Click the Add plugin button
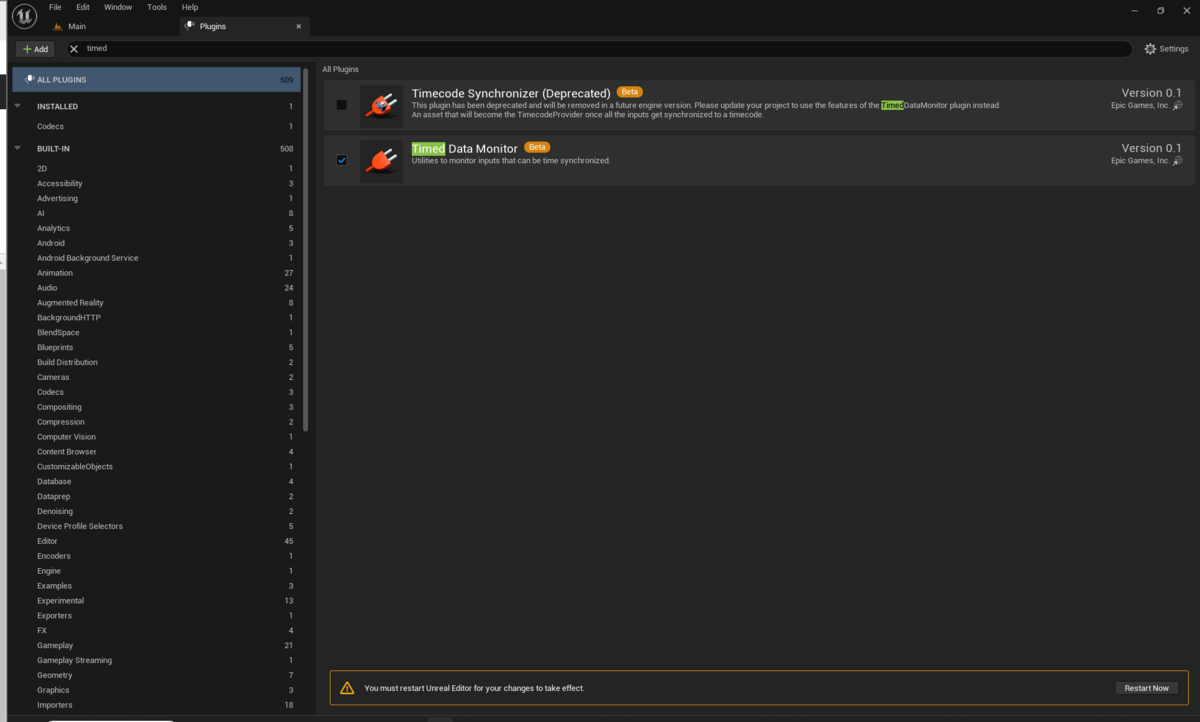The width and height of the screenshot is (1200, 722). tap(34, 49)
